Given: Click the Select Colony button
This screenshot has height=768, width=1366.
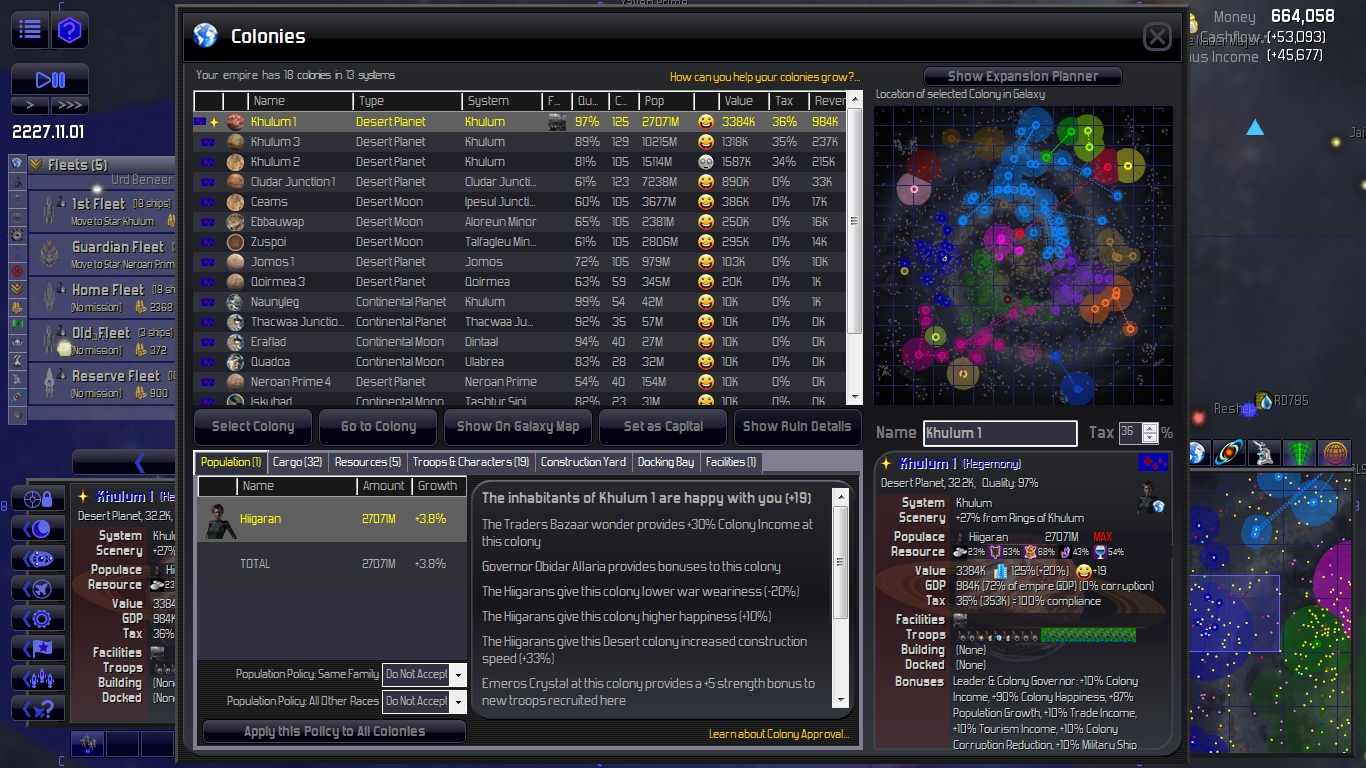Looking at the screenshot, I should pyautogui.click(x=253, y=427).
